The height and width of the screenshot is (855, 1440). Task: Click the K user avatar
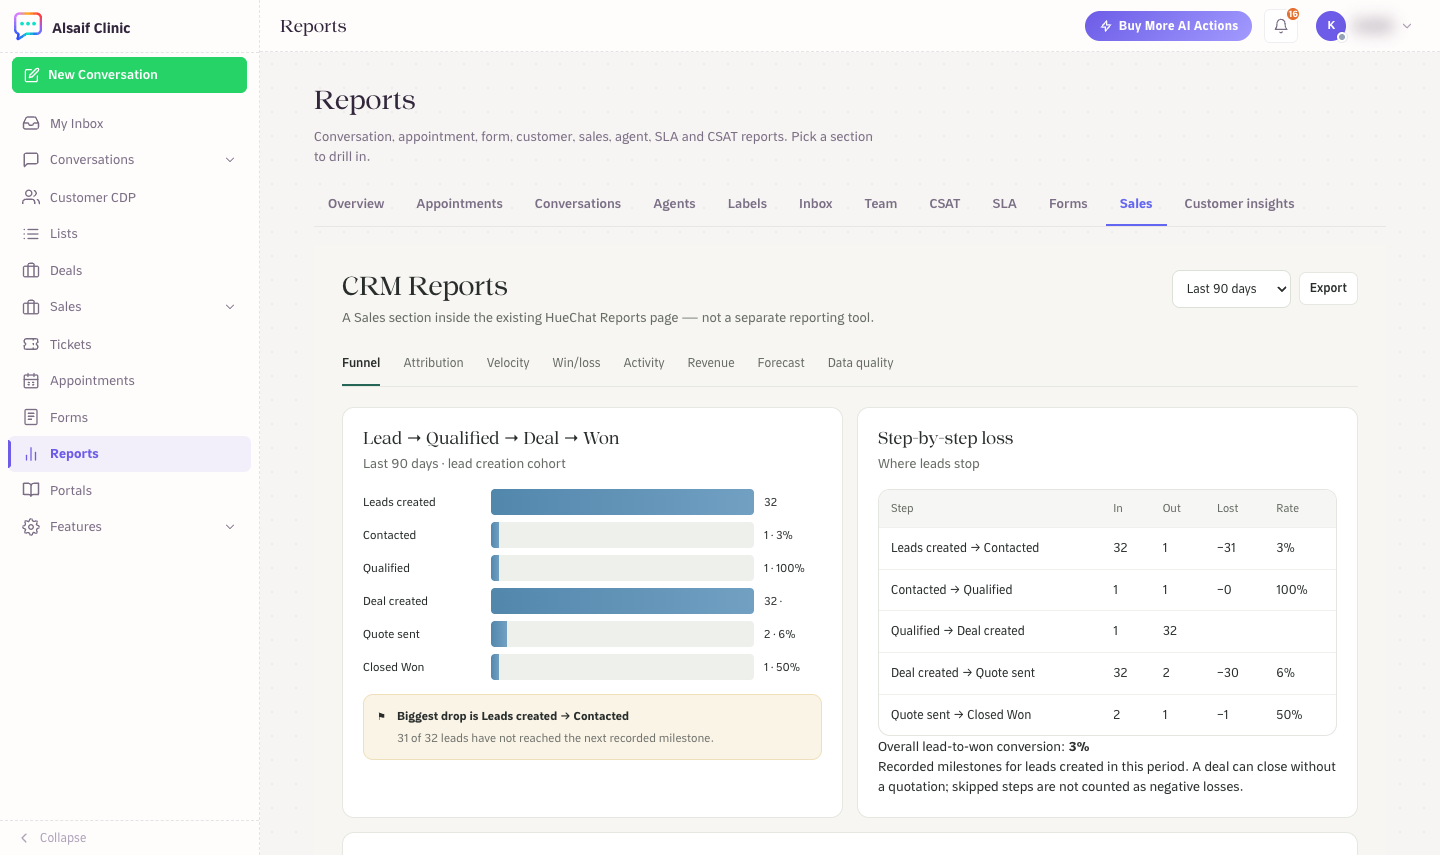tap(1331, 26)
